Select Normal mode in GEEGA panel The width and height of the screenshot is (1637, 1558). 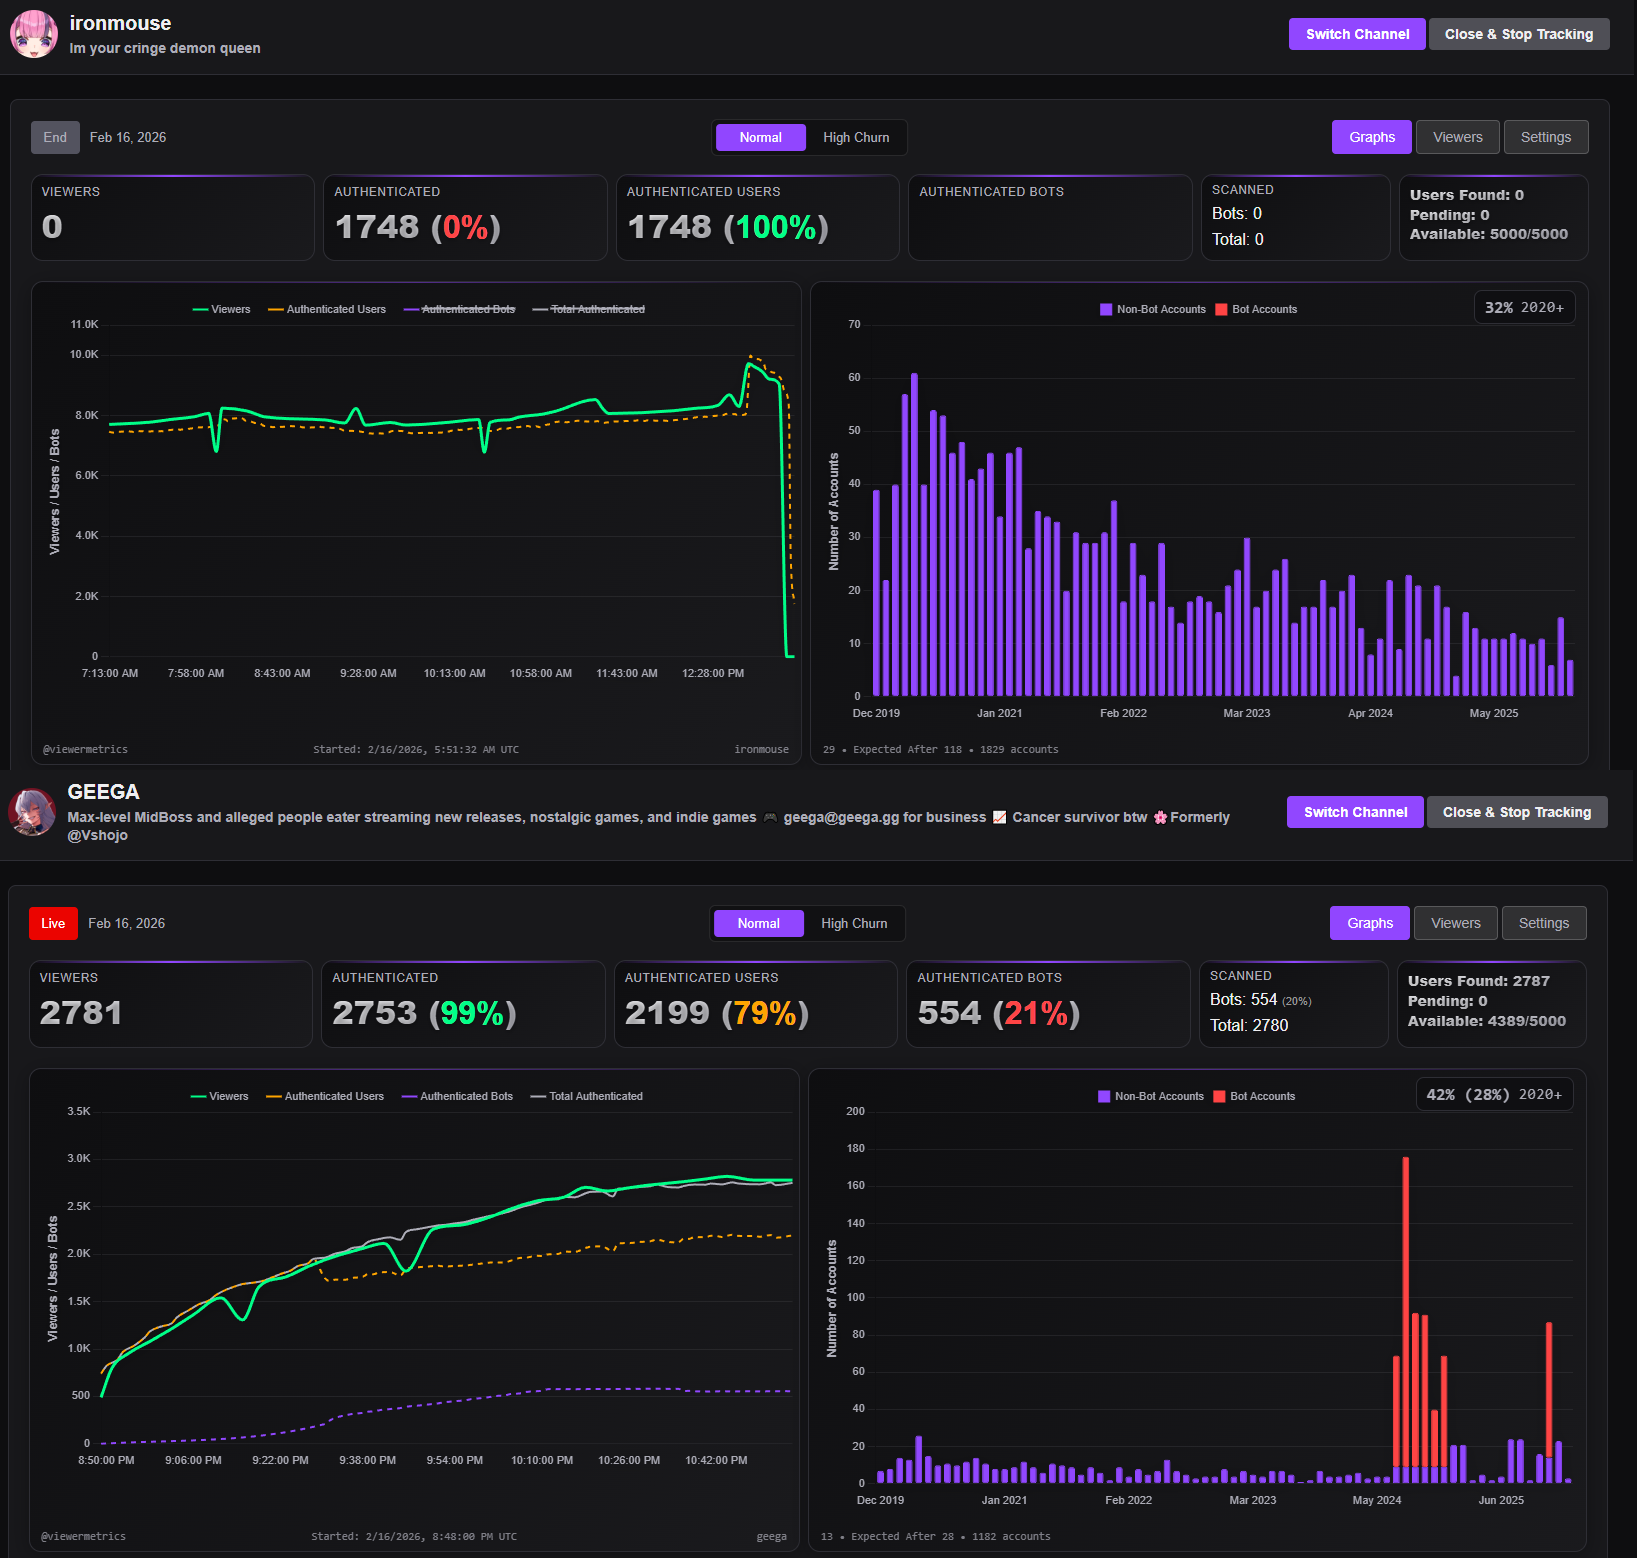(758, 923)
